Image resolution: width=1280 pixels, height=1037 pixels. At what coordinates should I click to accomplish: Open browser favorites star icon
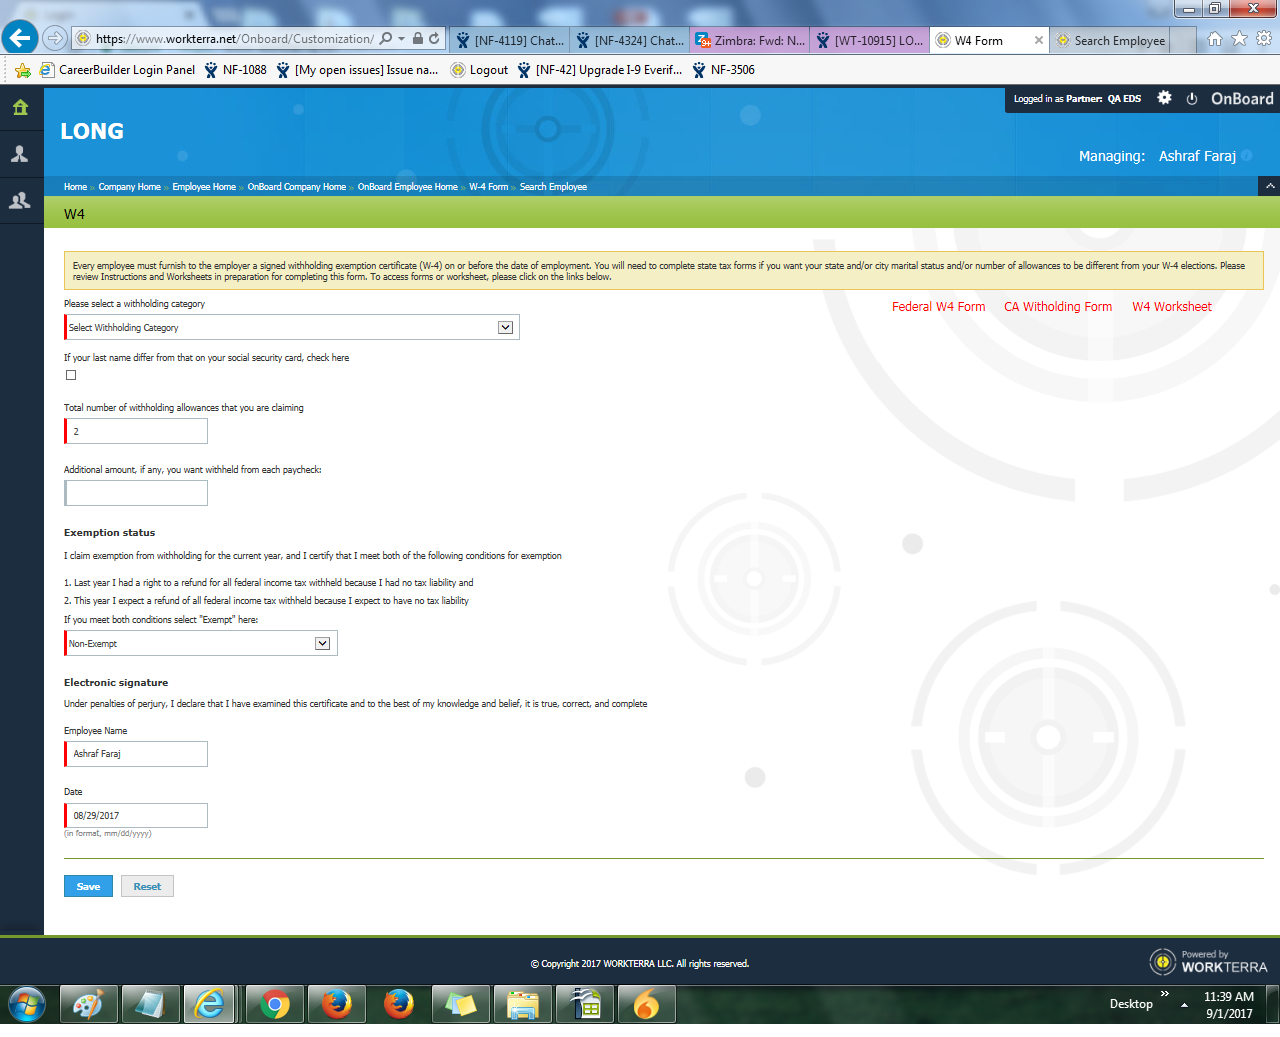1239,39
